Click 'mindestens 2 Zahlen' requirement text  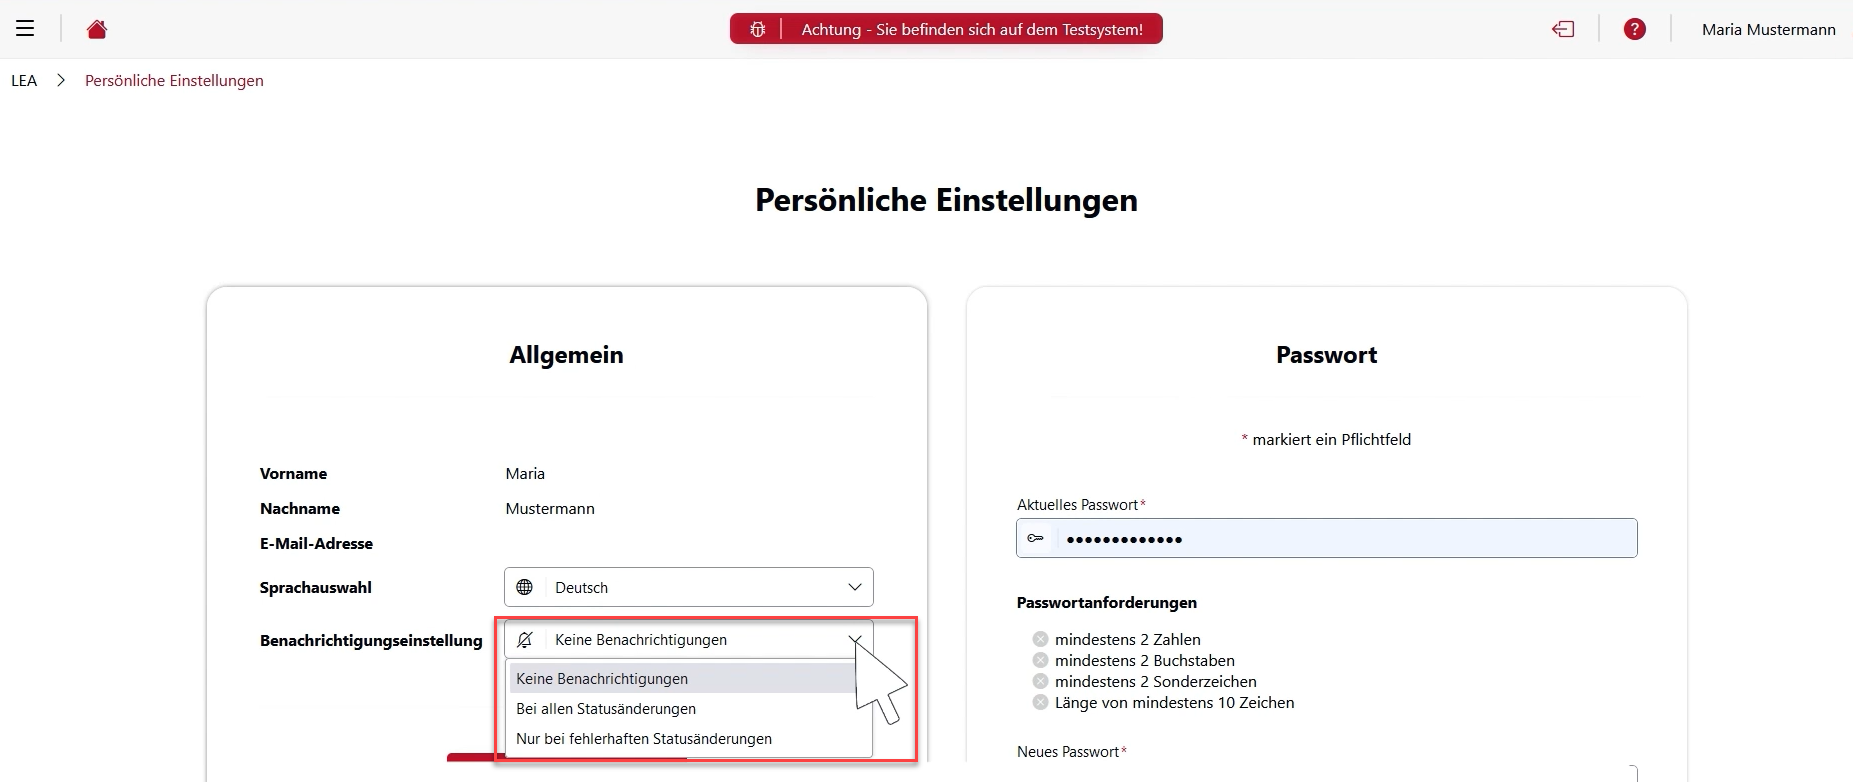(1128, 640)
